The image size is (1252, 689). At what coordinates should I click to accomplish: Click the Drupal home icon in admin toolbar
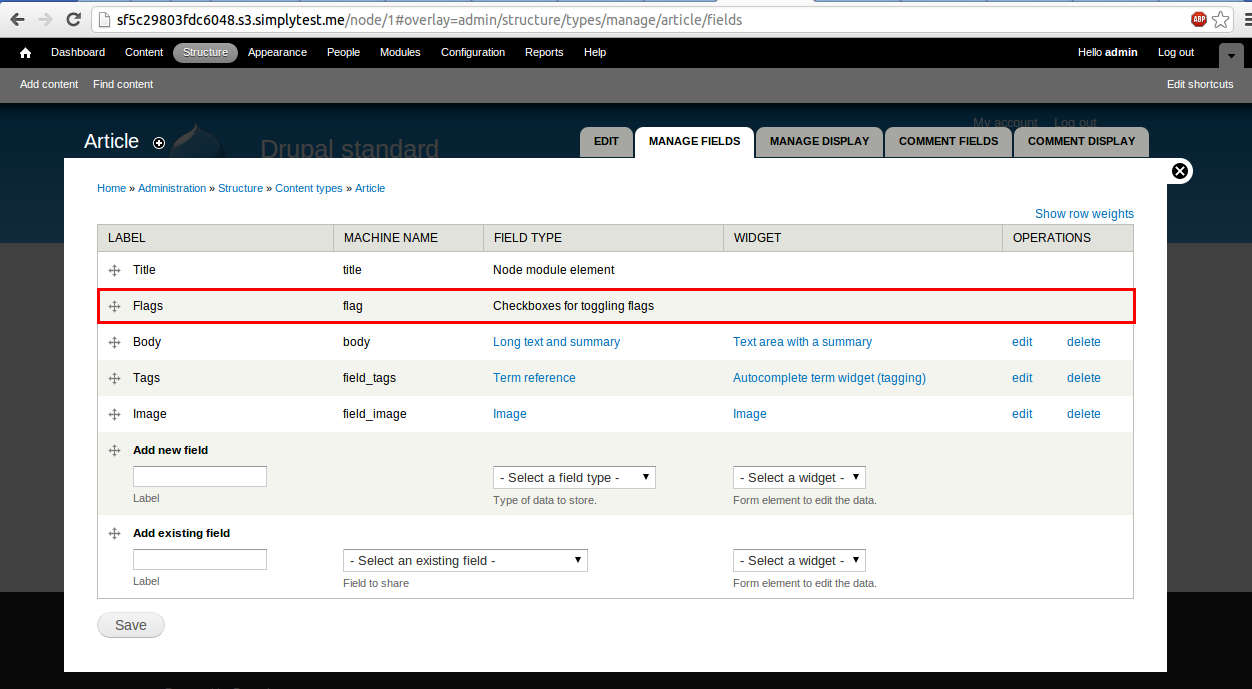pos(26,53)
